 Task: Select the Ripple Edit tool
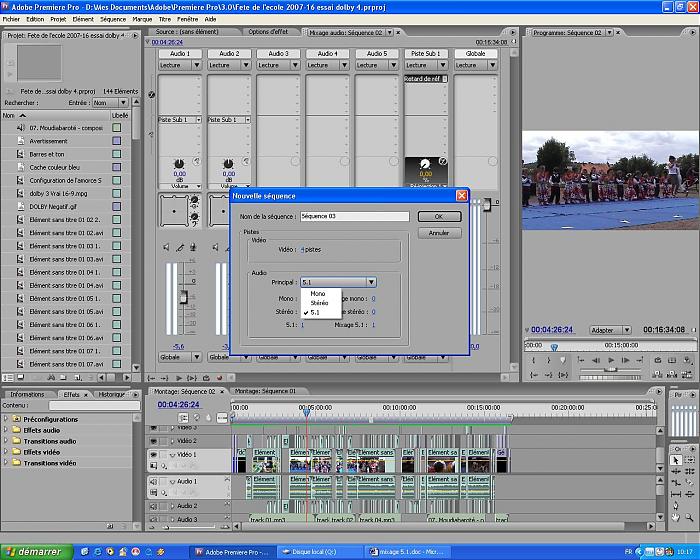[675, 471]
